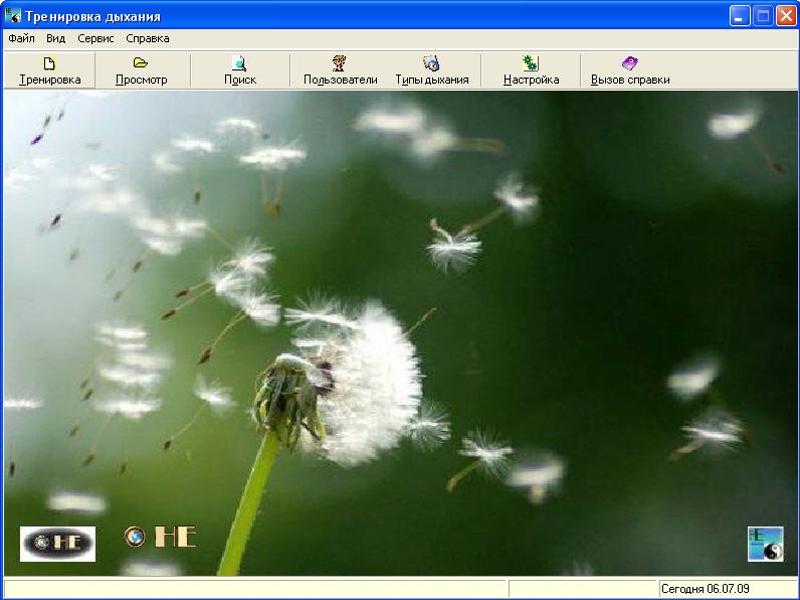
Task: Click Вызов справки help button
Action: pyautogui.click(x=630, y=71)
